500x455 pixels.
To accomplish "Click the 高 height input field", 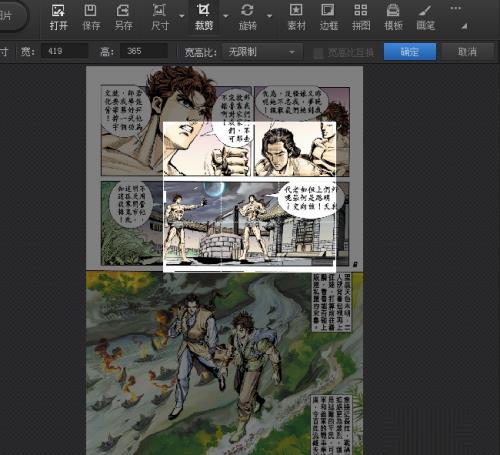I will coord(144,51).
